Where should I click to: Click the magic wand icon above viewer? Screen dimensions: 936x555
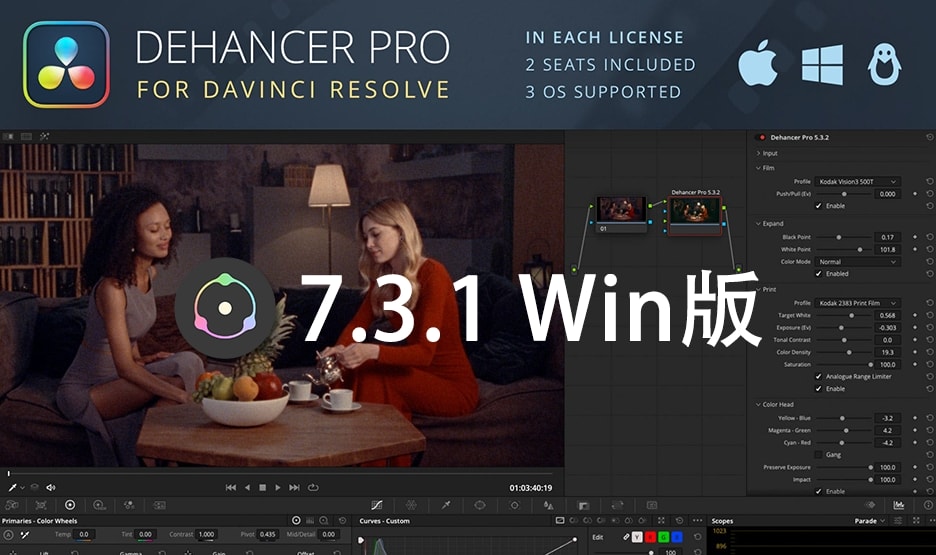click(x=44, y=137)
